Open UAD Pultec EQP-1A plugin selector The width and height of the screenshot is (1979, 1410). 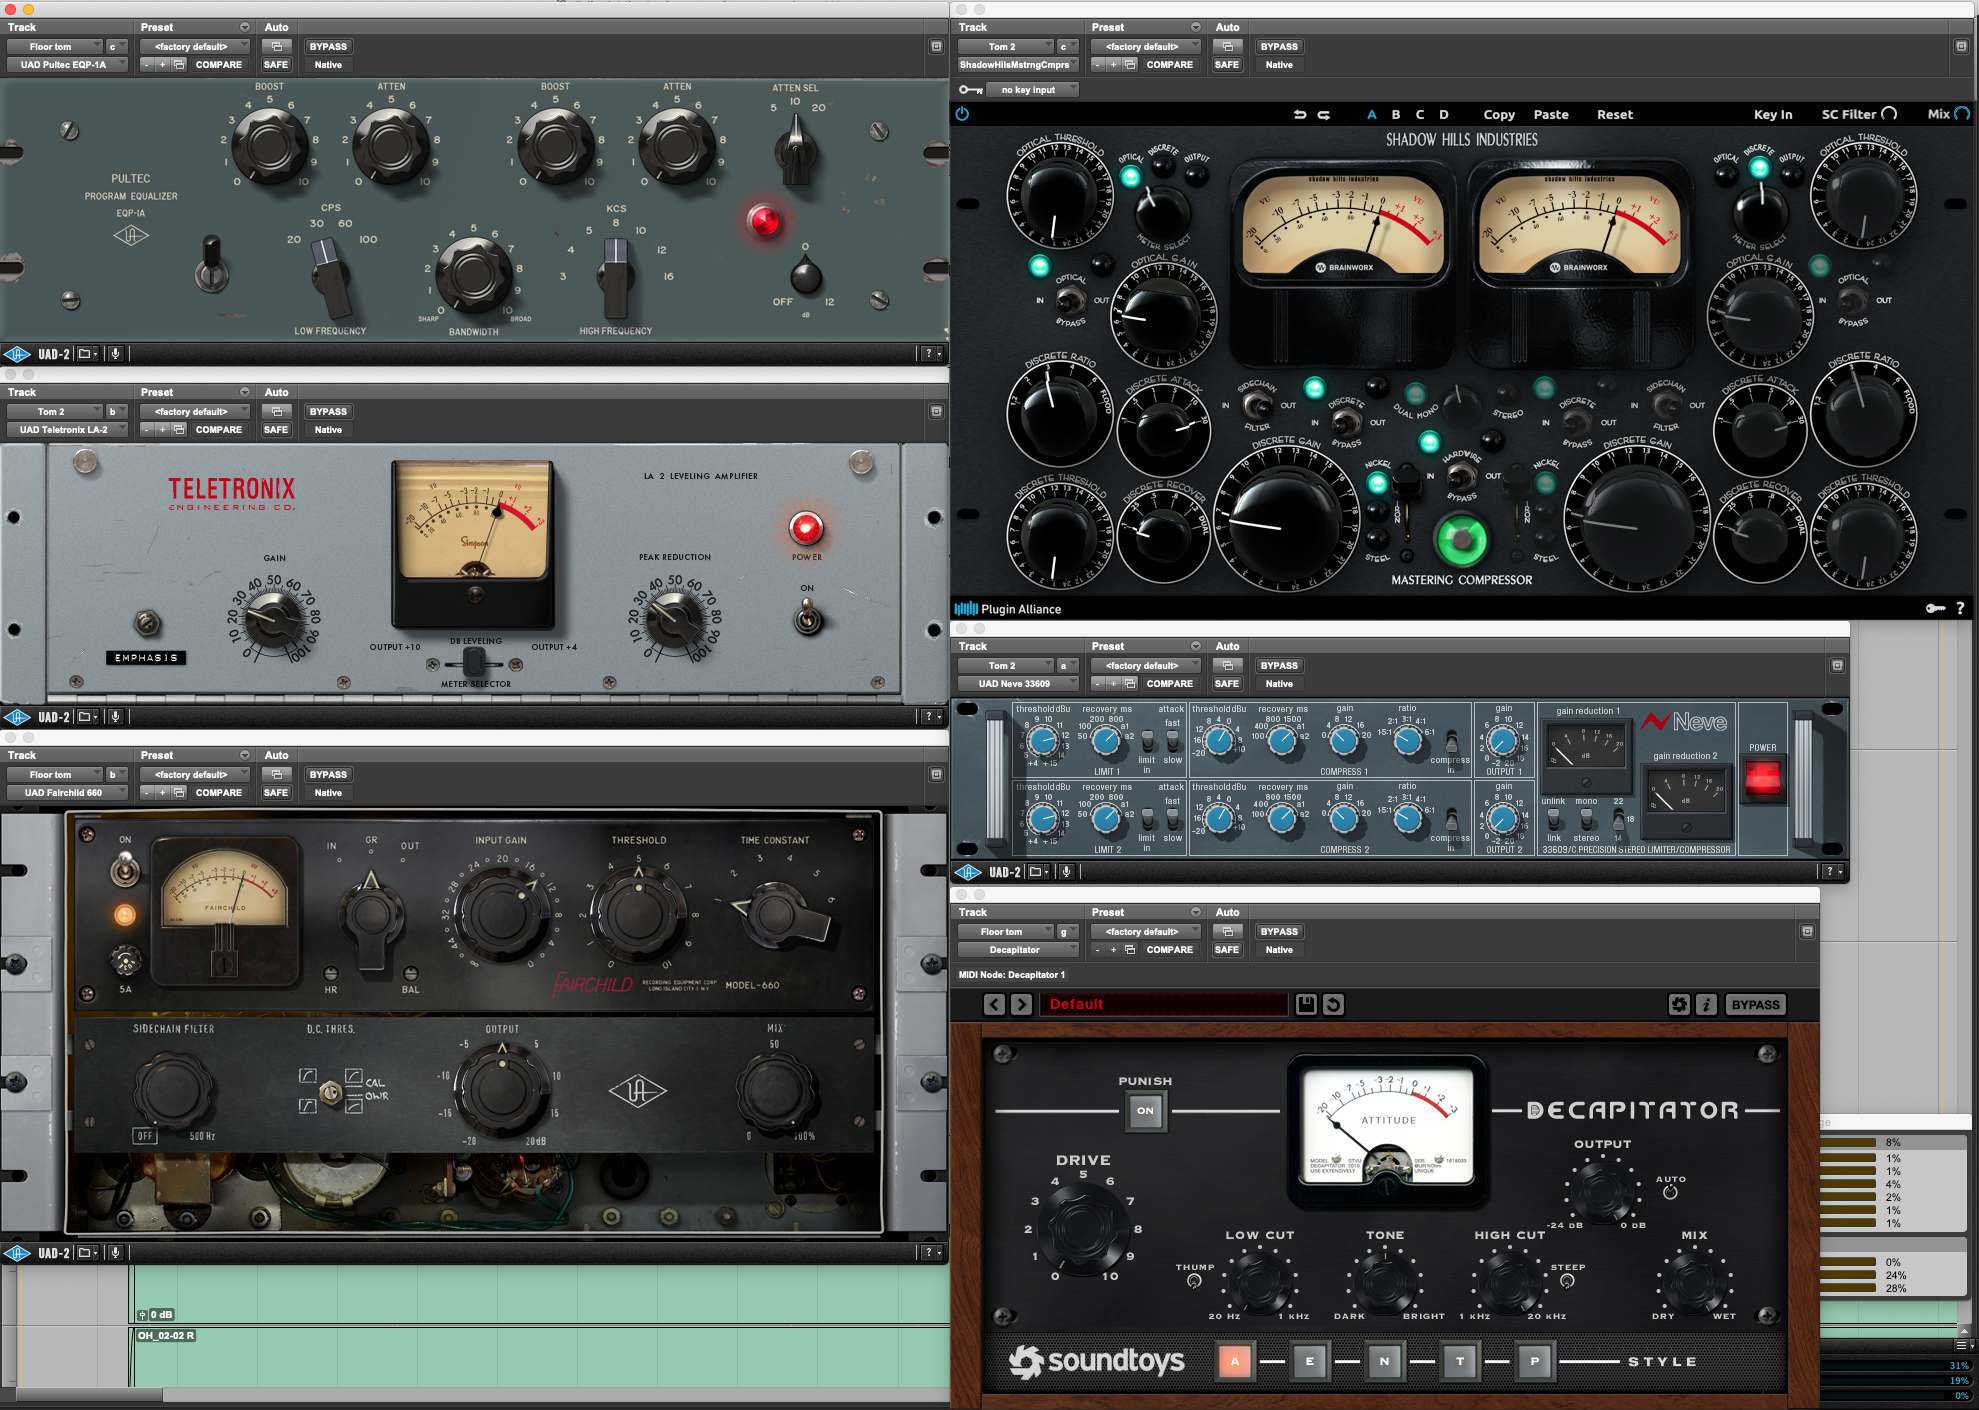[x=68, y=64]
